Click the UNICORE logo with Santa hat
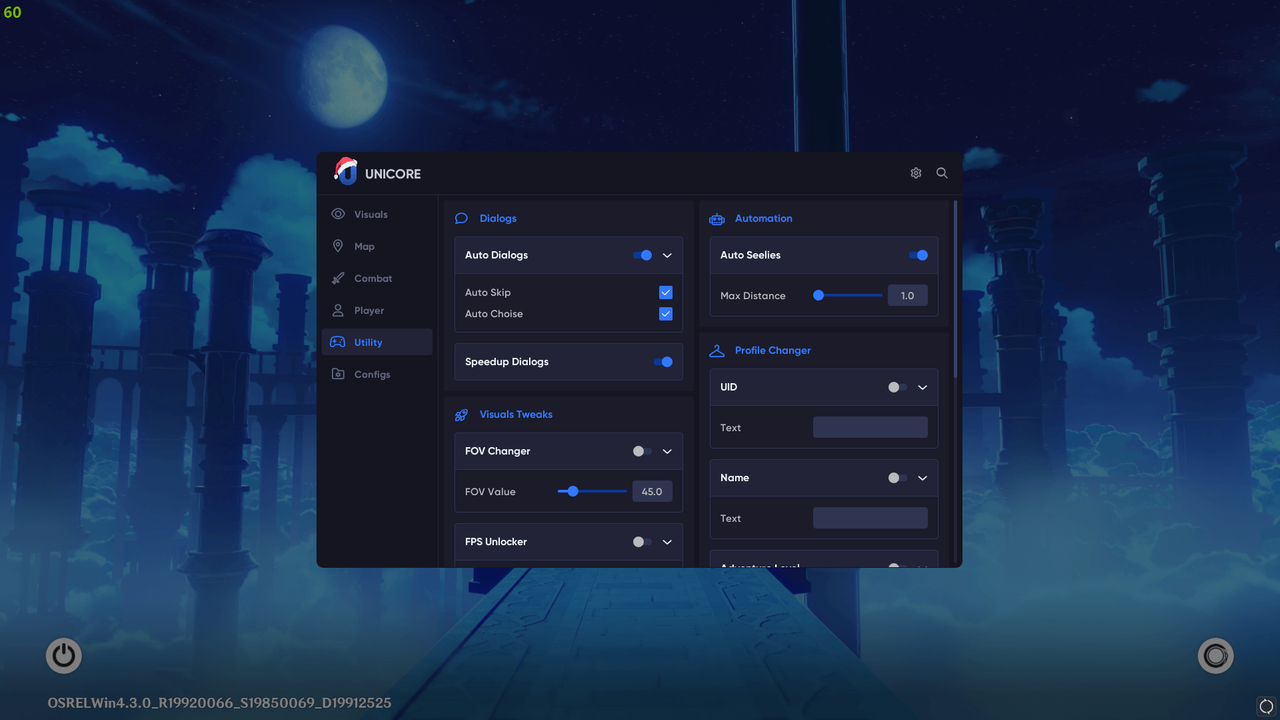The width and height of the screenshot is (1280, 720). (346, 172)
